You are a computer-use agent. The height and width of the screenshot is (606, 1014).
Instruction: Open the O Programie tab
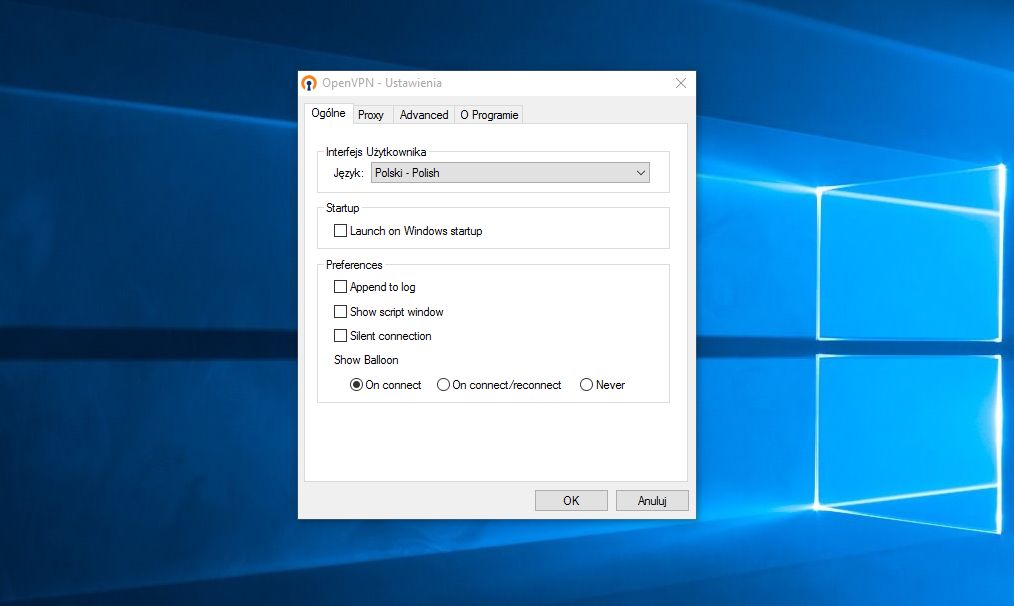tap(489, 115)
